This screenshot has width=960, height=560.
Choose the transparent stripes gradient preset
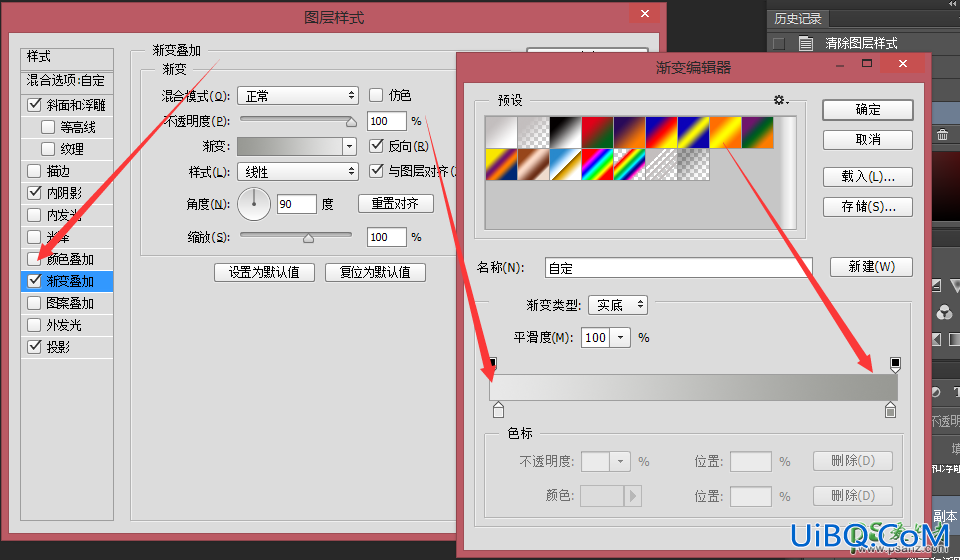[x=661, y=165]
